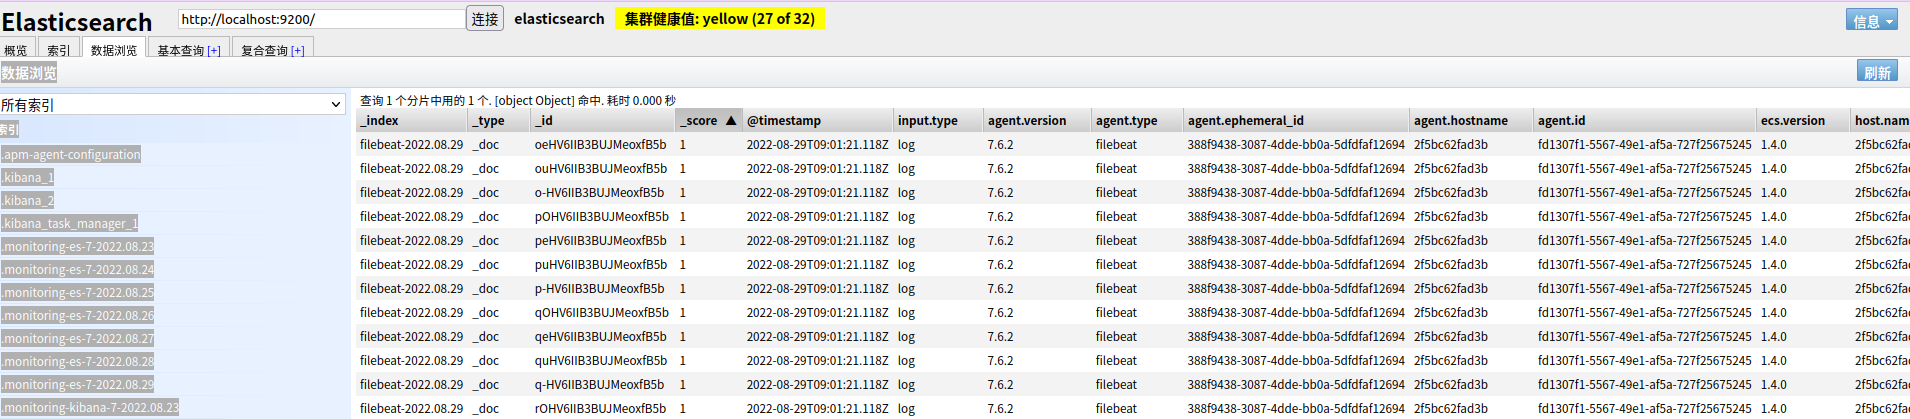
Task: Open document row rOHV6IIB3BUJMeoxfB5b
Action: [1132, 408]
